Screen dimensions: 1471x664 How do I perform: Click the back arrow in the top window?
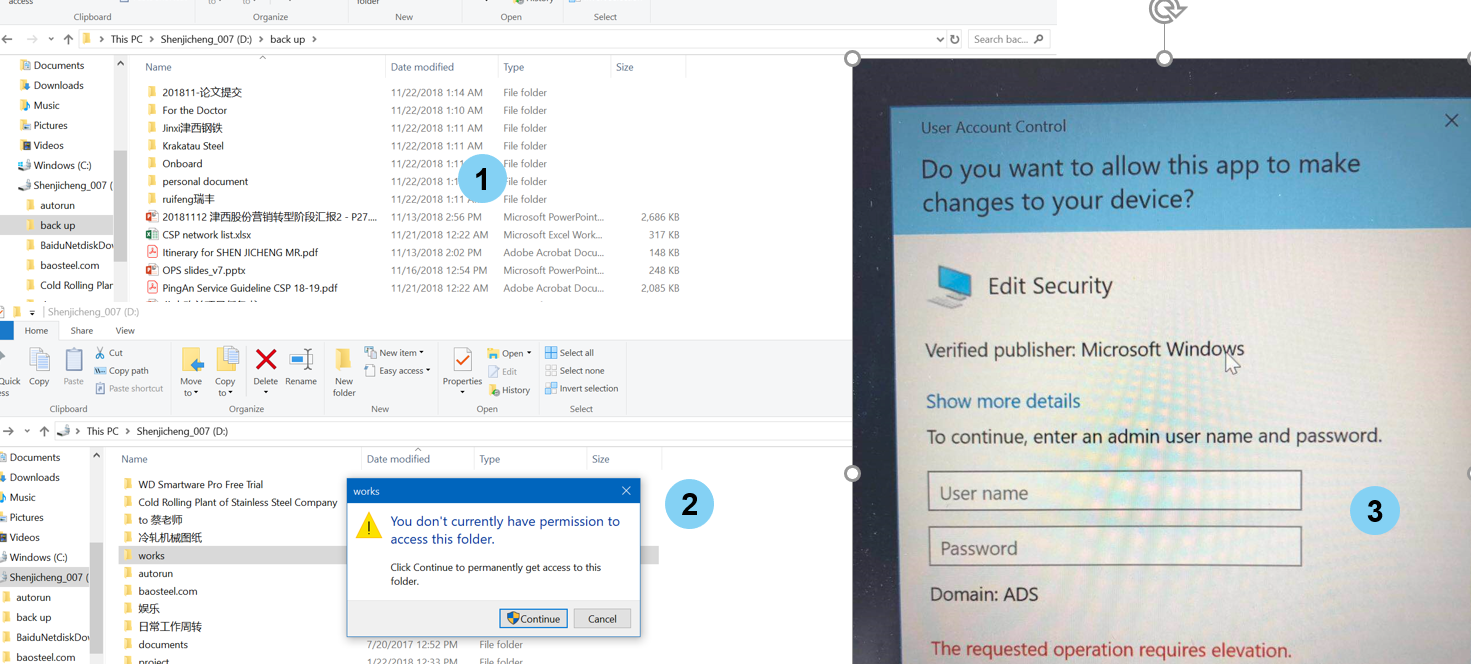coord(7,39)
